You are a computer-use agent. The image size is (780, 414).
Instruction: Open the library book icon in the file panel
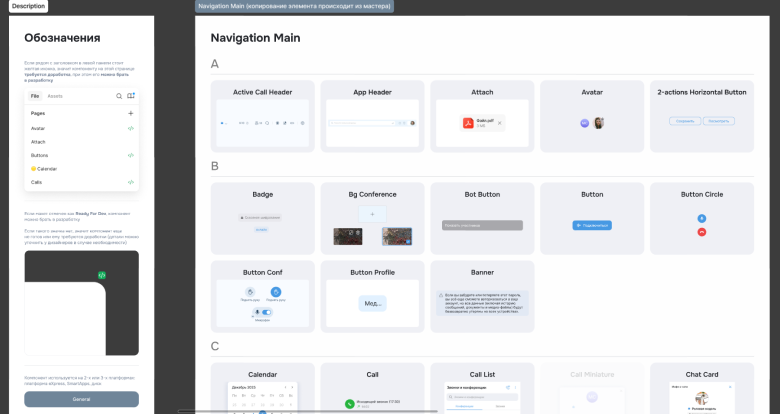131,96
